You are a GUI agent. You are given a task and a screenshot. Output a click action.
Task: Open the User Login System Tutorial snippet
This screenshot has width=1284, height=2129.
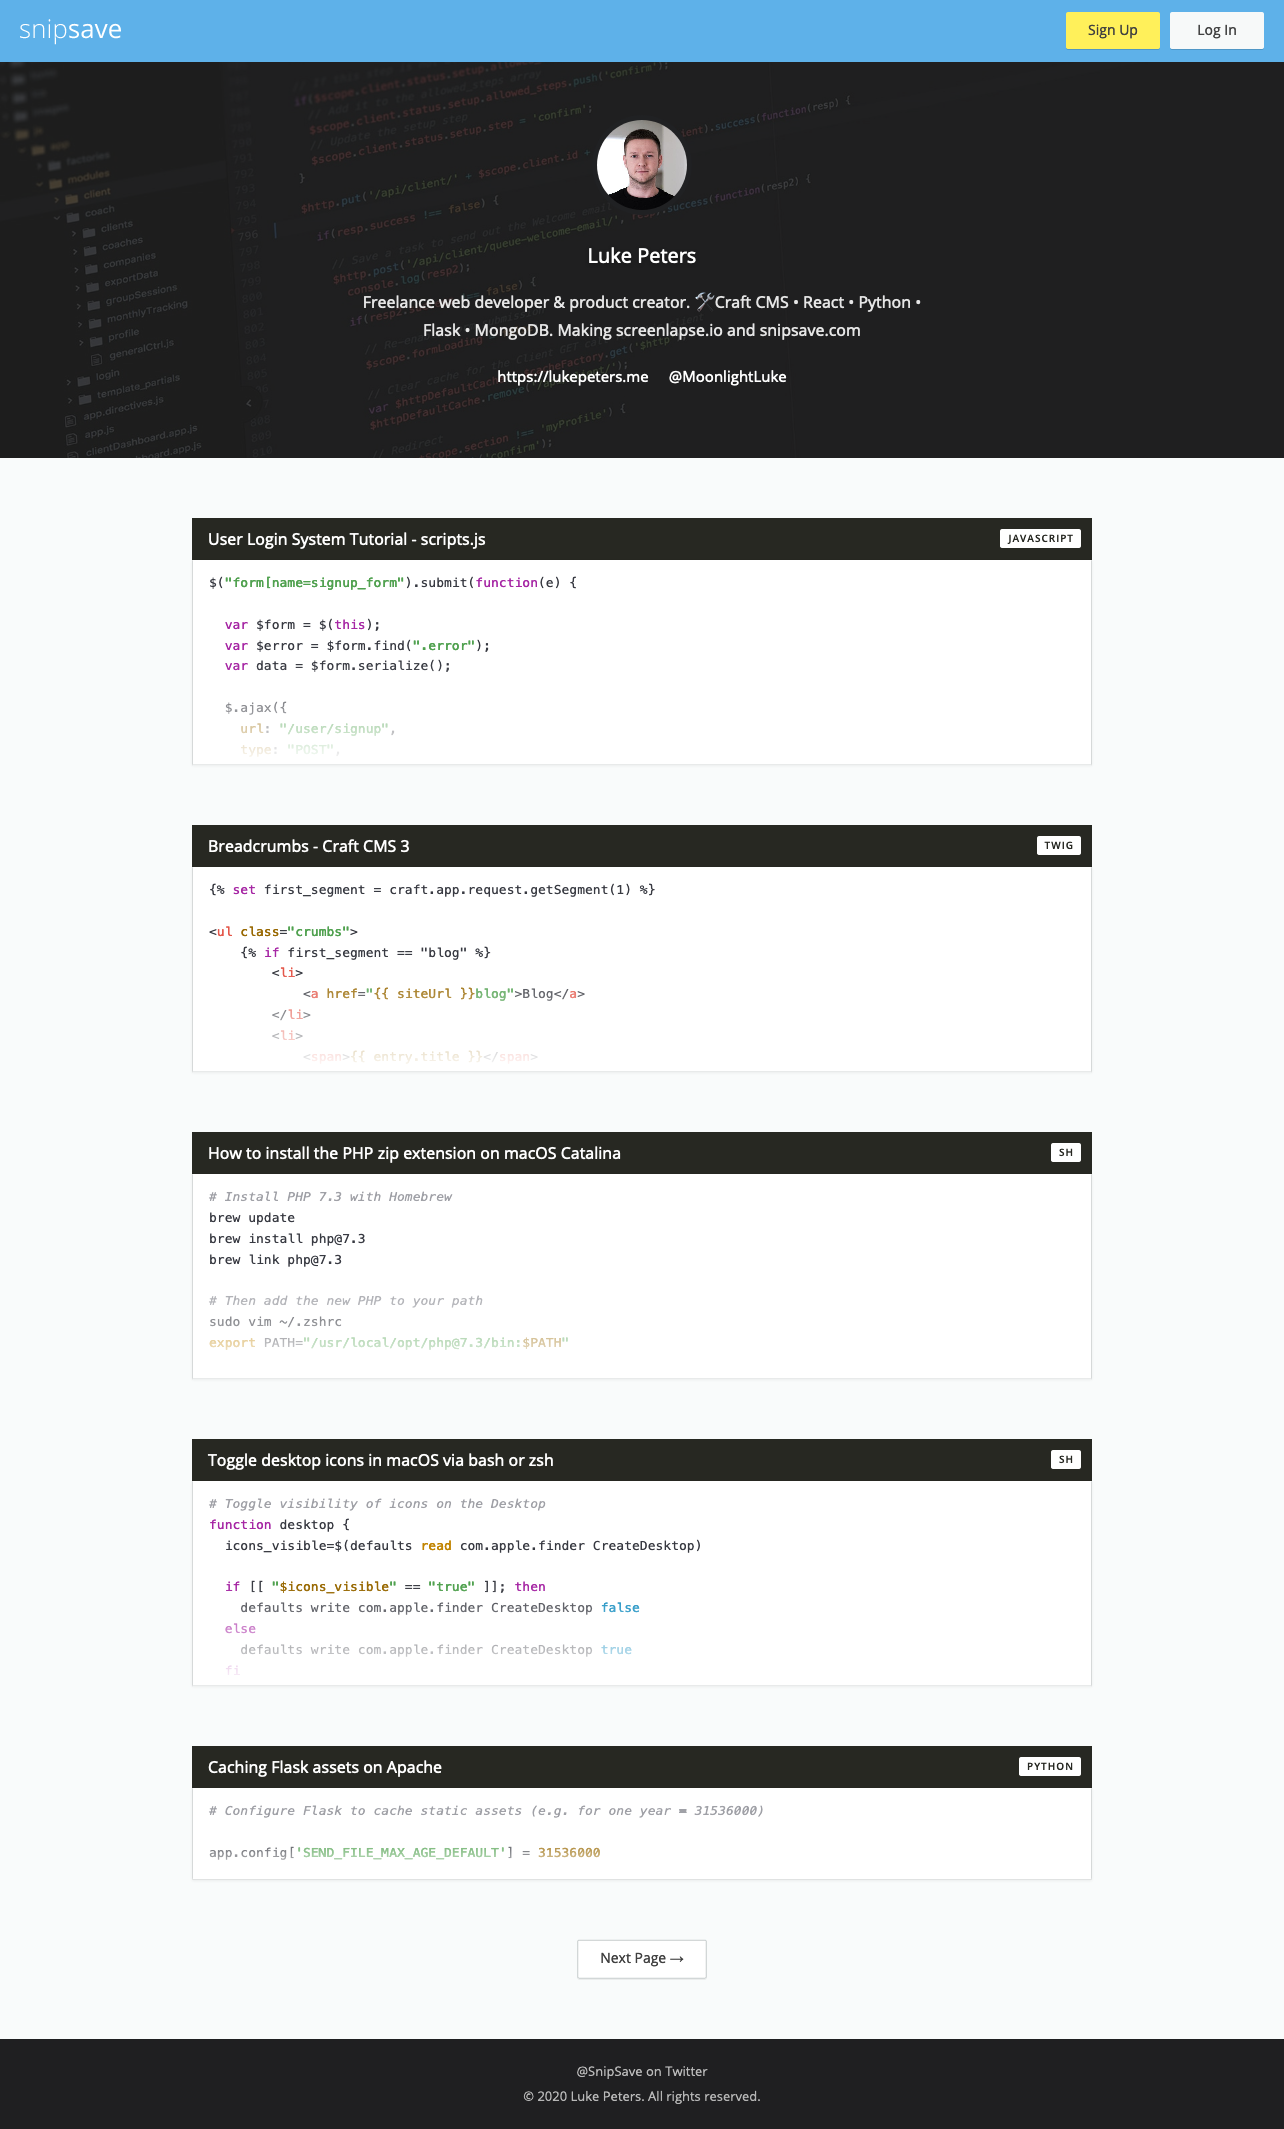[346, 539]
